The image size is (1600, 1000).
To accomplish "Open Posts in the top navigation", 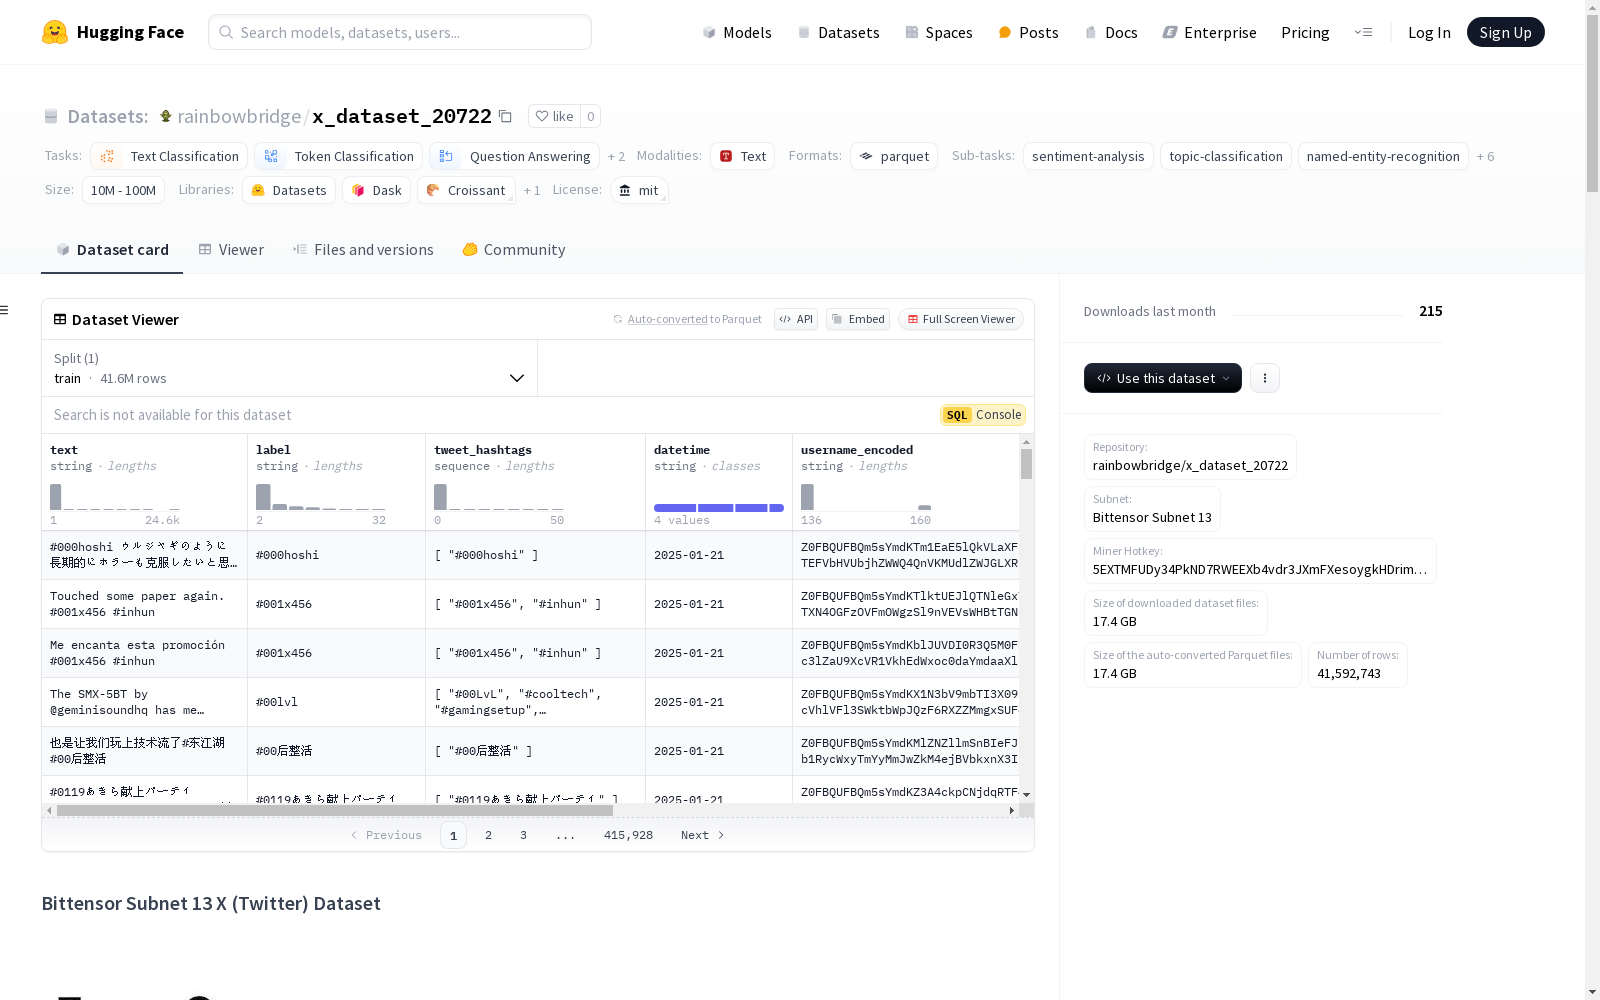I will click(1028, 32).
